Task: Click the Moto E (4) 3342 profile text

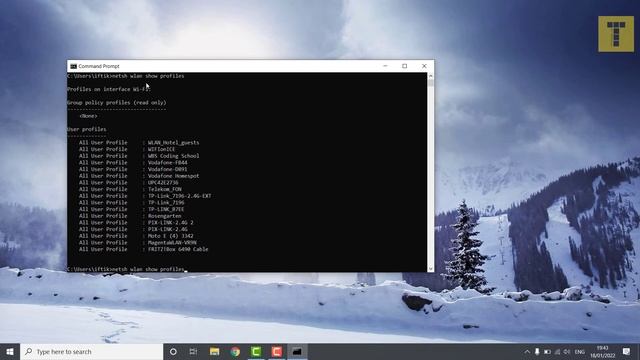Action: 171,236
